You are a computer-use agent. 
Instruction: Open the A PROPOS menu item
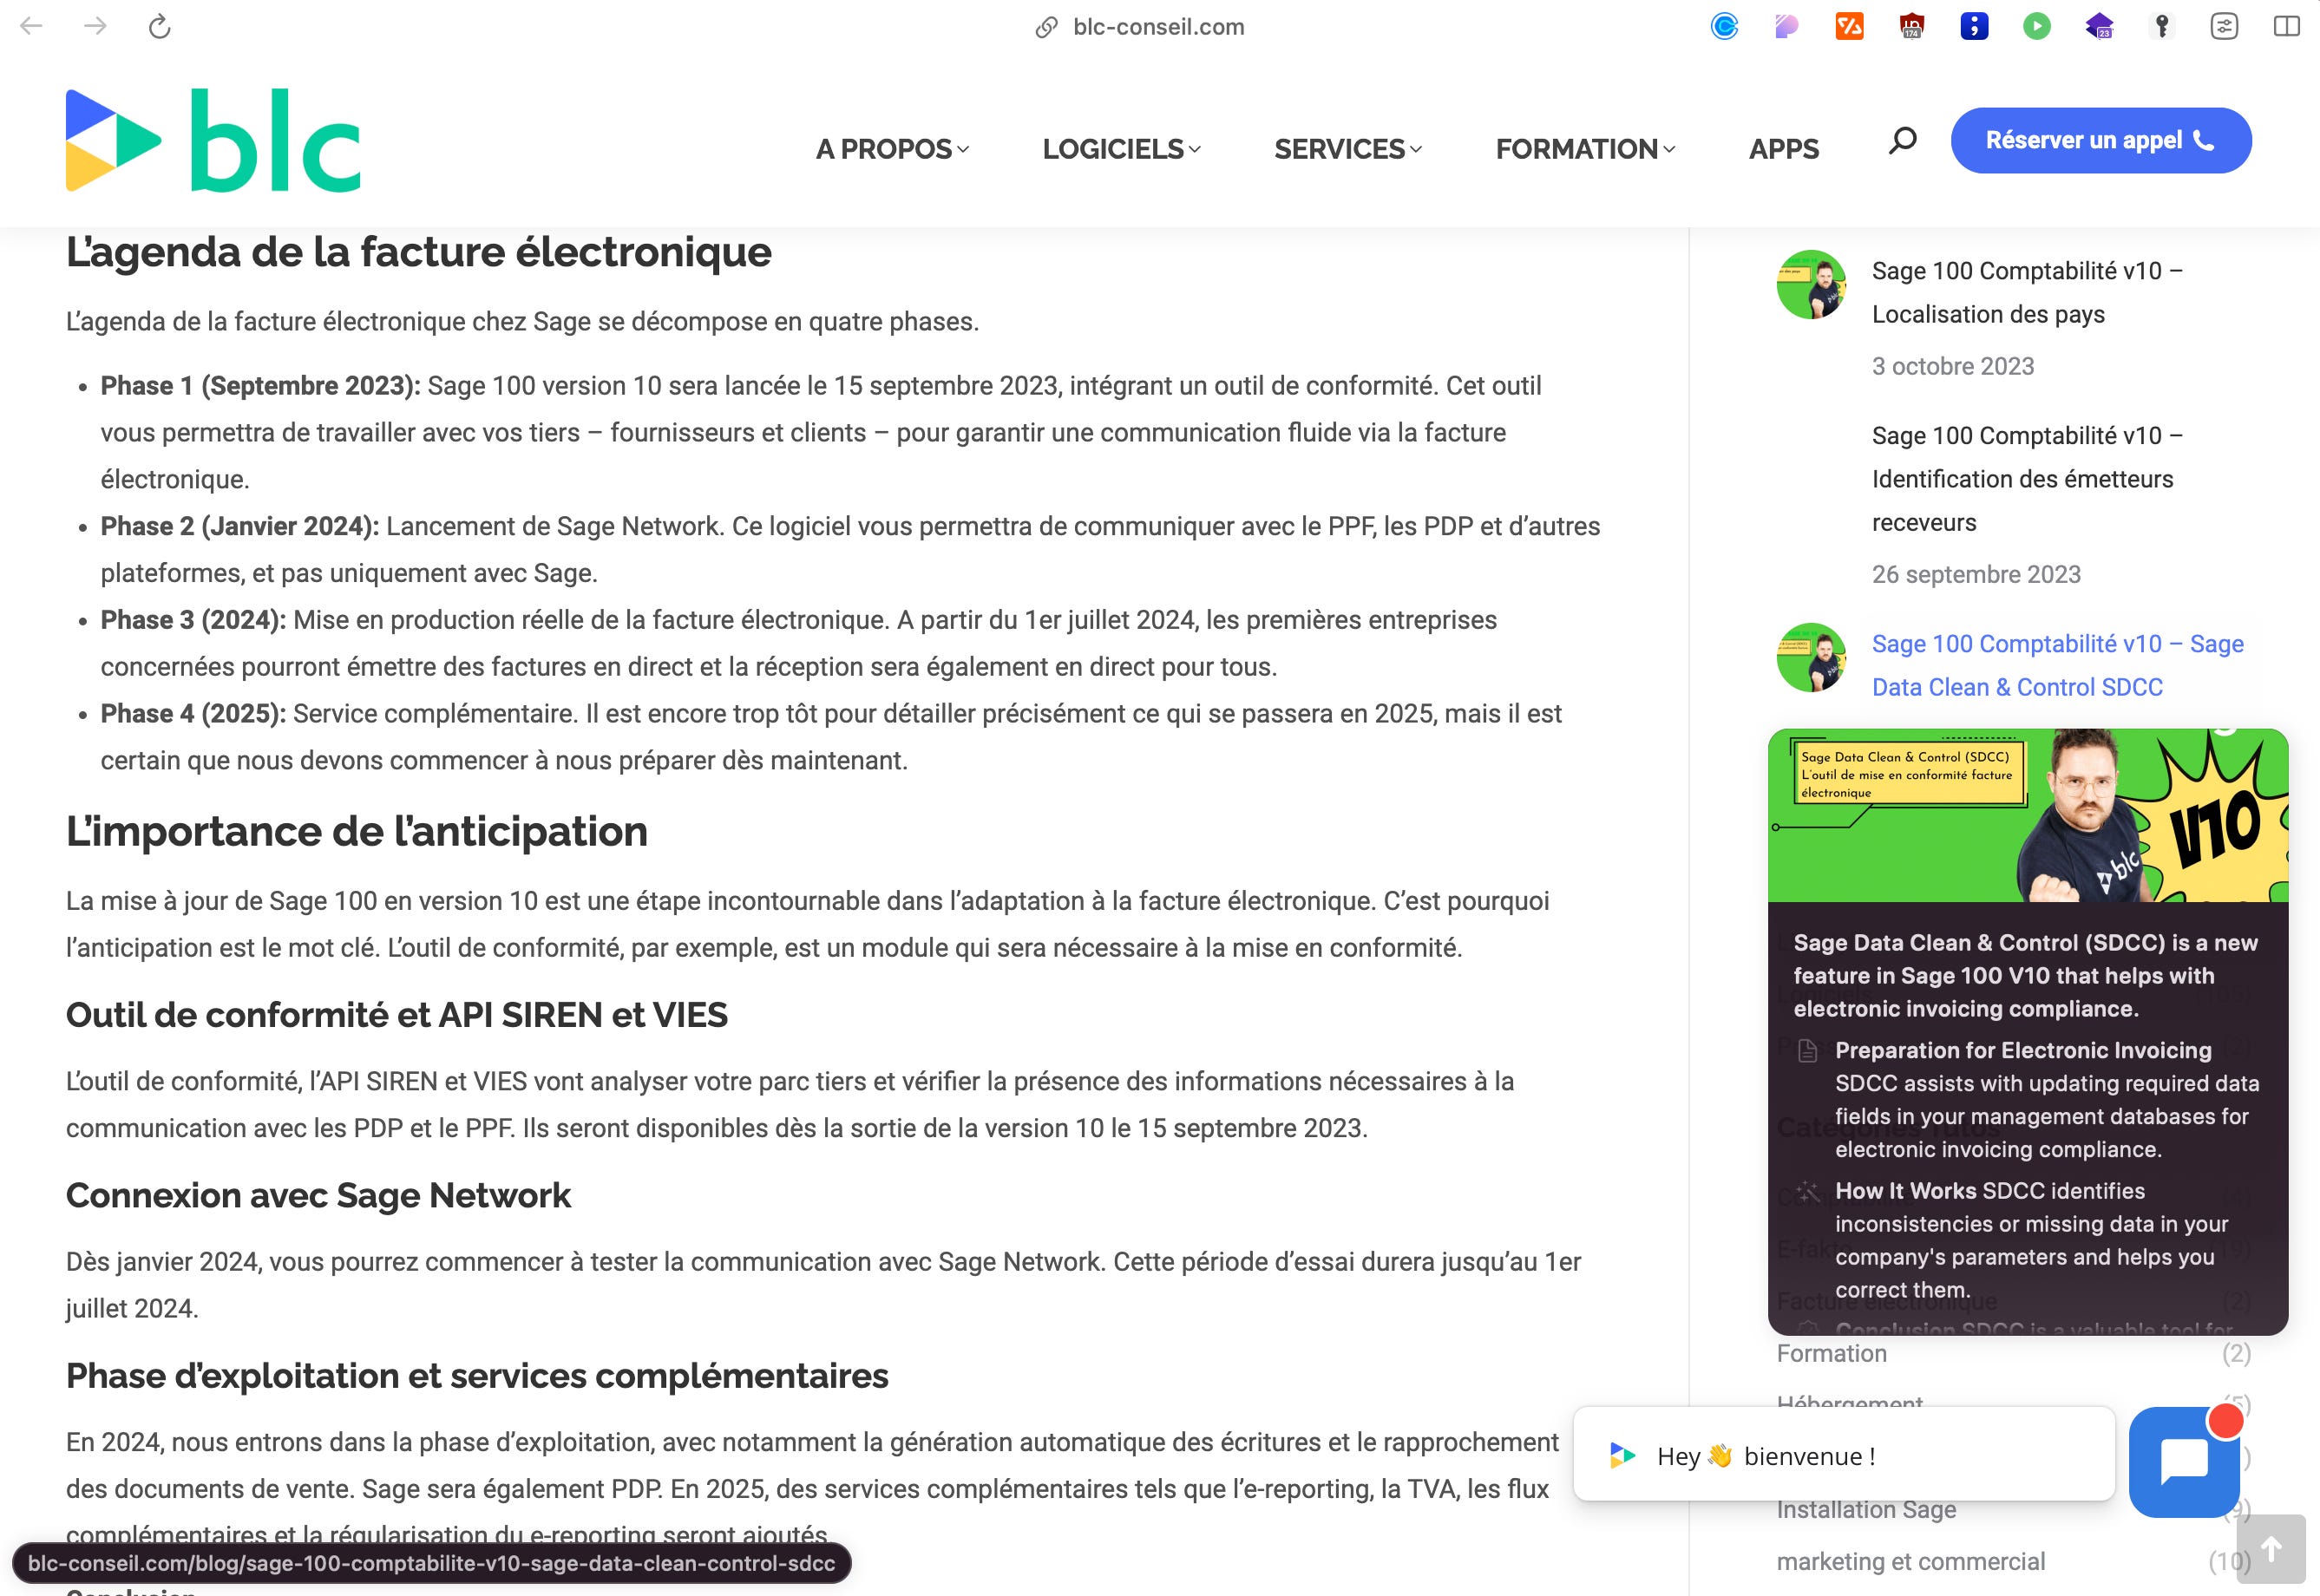884,149
